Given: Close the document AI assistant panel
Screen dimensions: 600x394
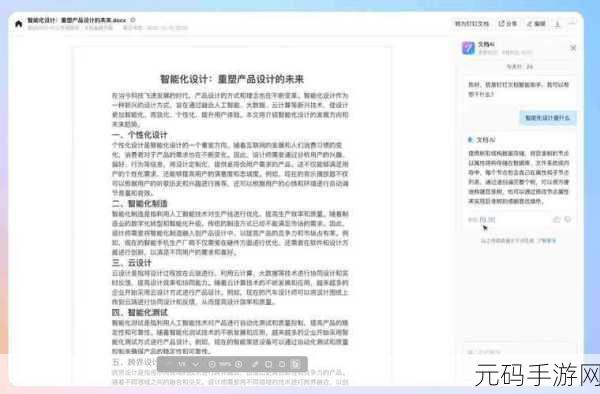Looking at the screenshot, I should point(573,48).
